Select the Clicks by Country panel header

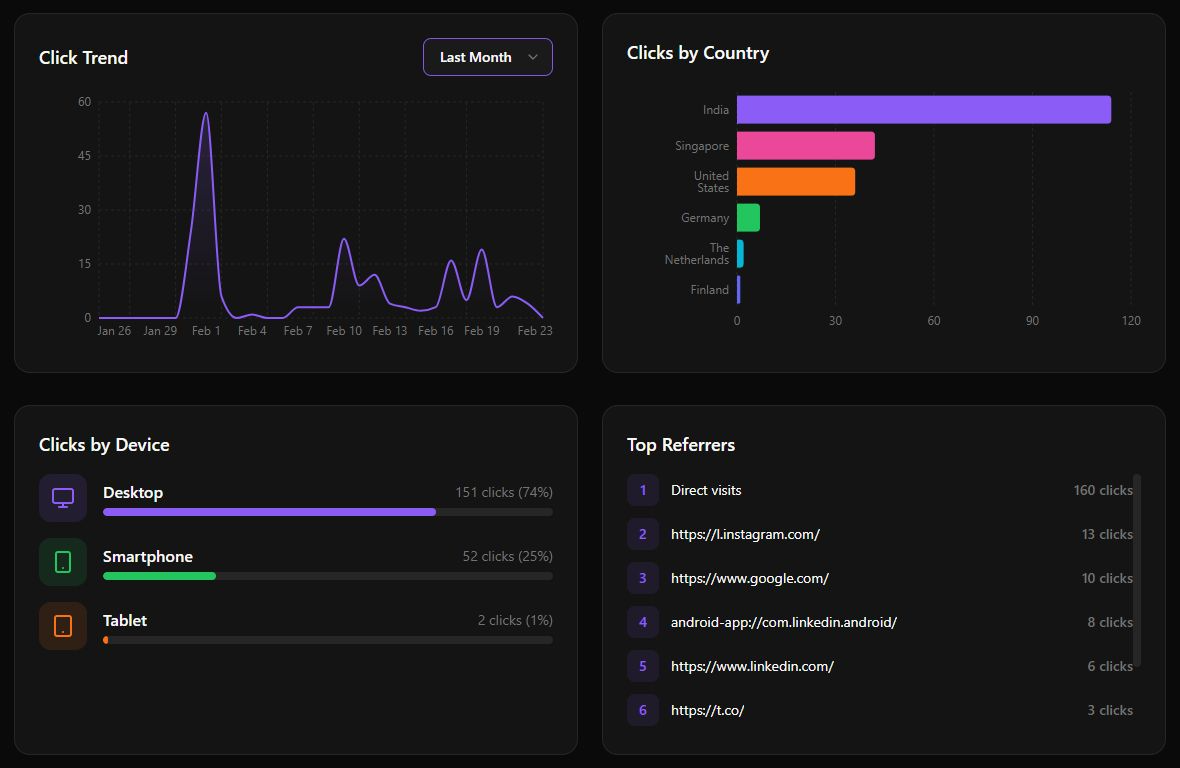tap(698, 52)
